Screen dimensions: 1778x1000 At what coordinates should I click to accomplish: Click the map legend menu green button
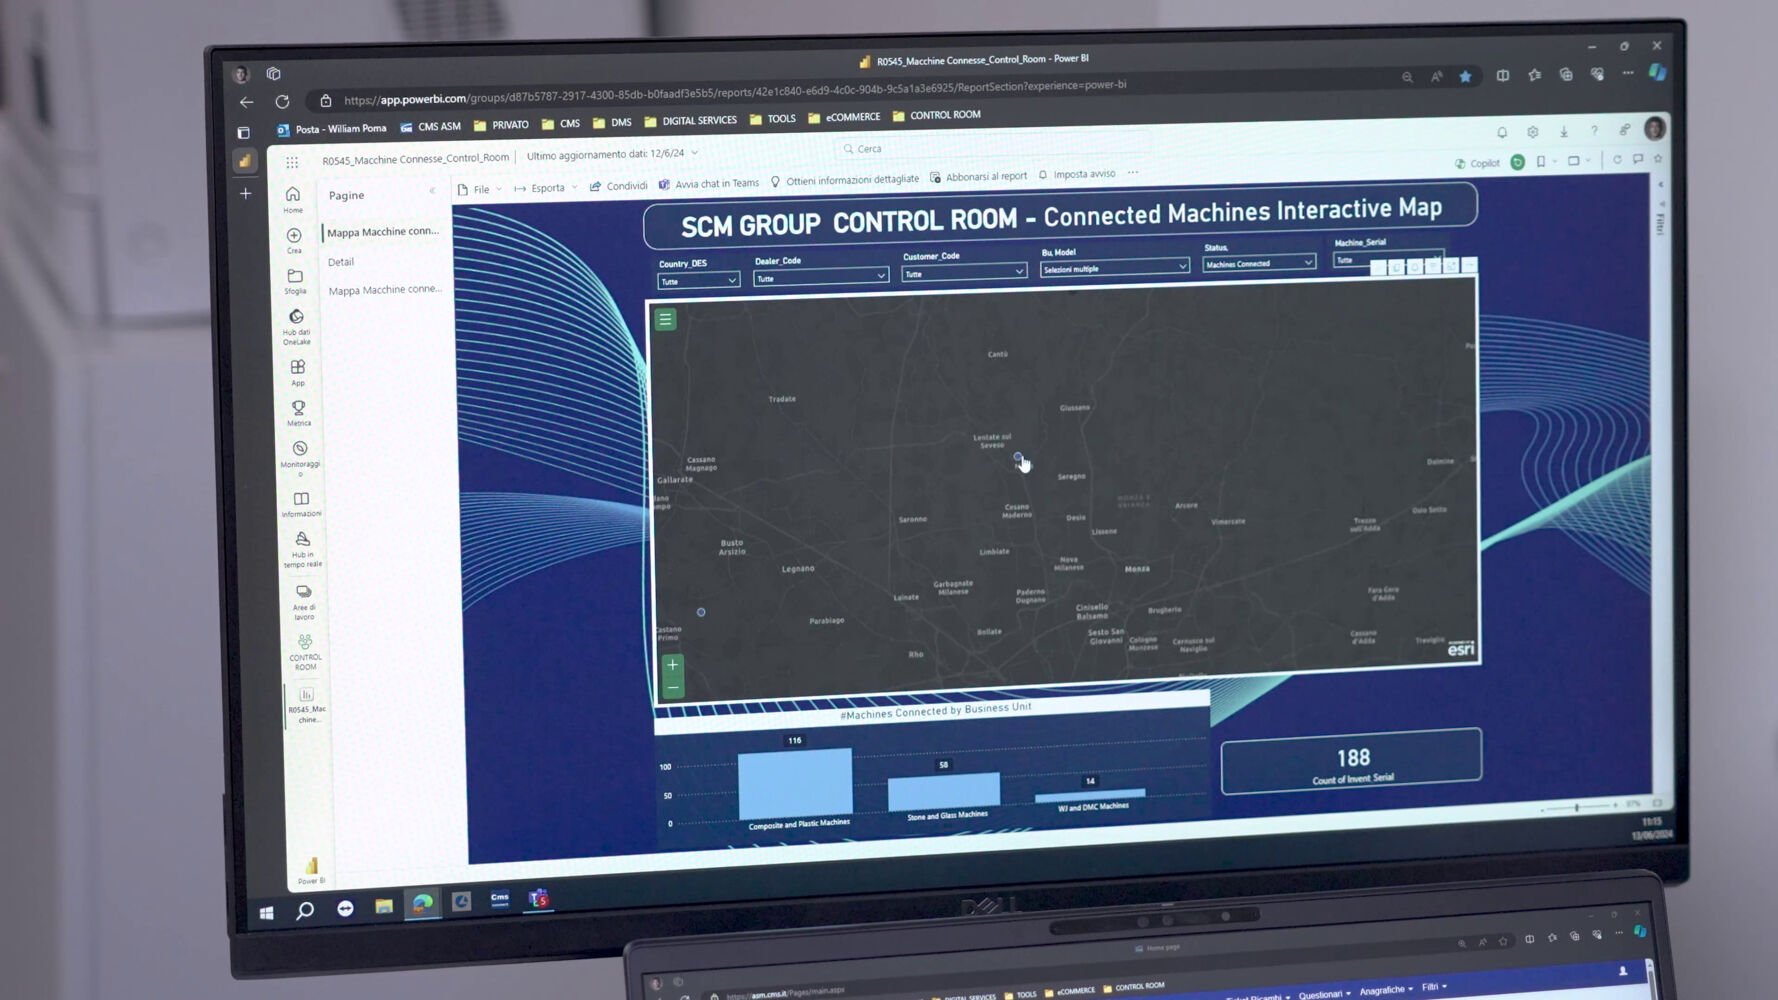coord(665,319)
